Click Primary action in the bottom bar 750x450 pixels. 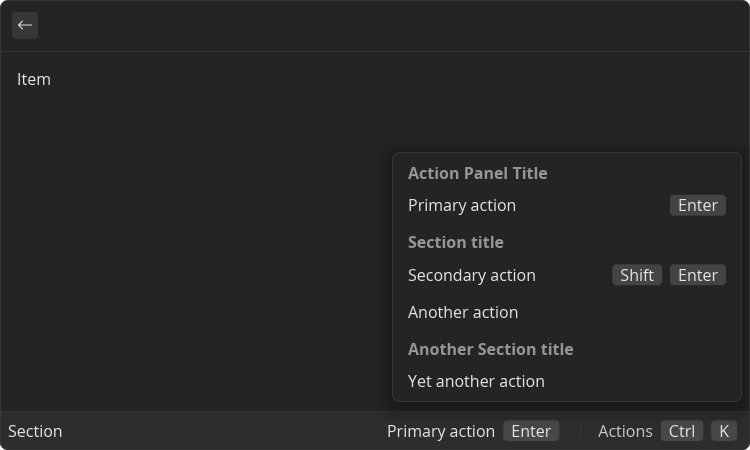(441, 431)
